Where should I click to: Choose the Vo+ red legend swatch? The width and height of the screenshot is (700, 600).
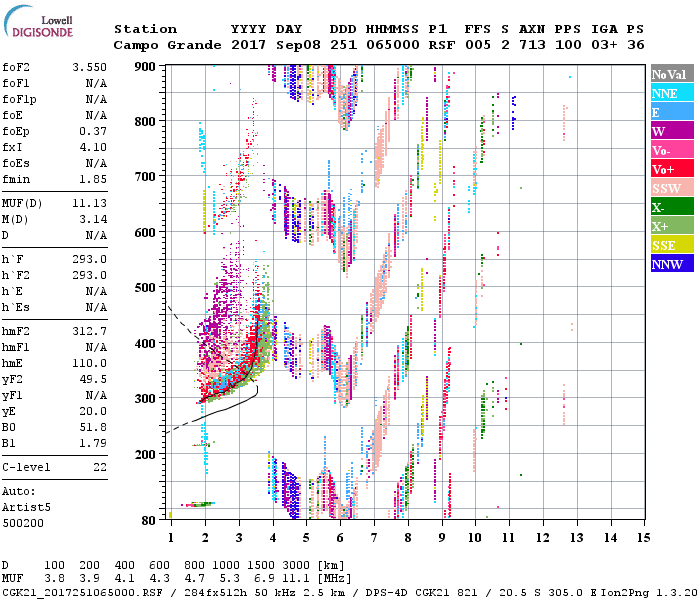click(x=672, y=169)
